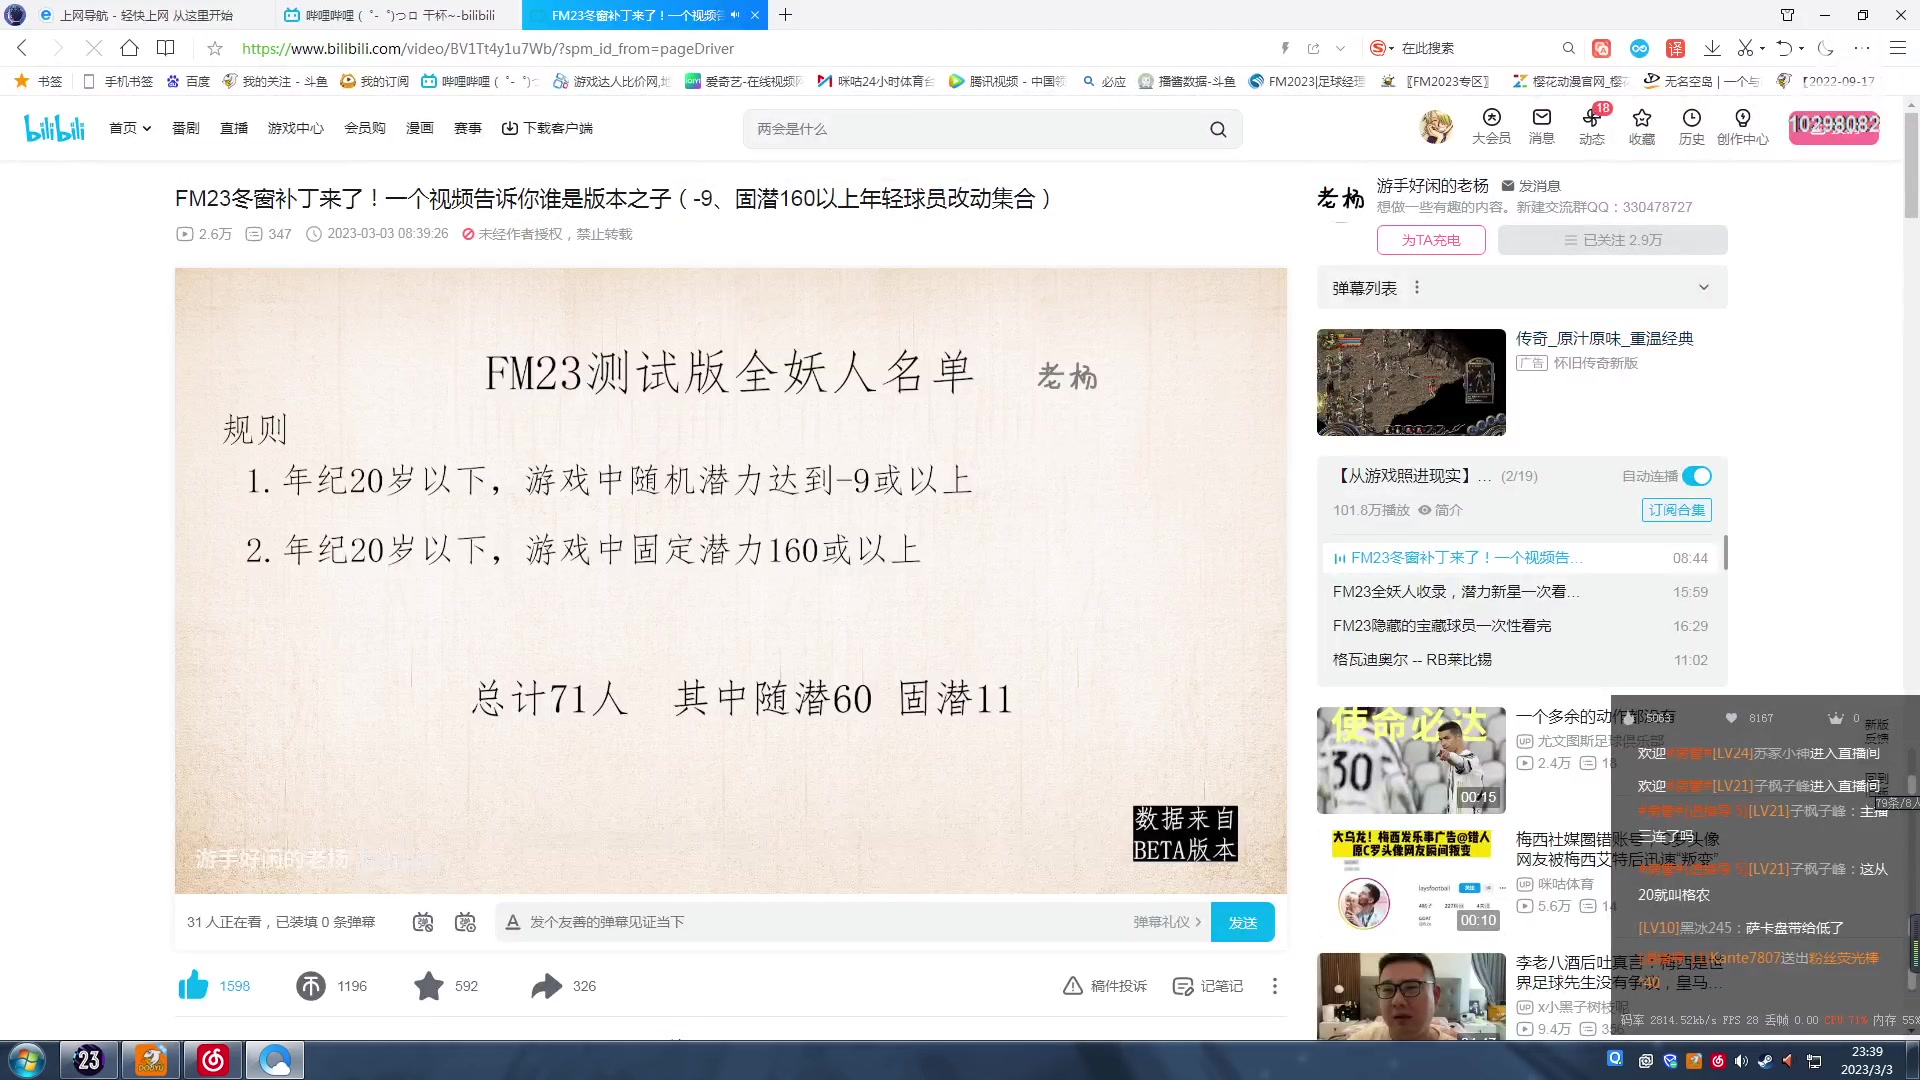Expand the 弹幕礼仪 arrow
This screenshot has height=1080, width=1920.
1198,922
